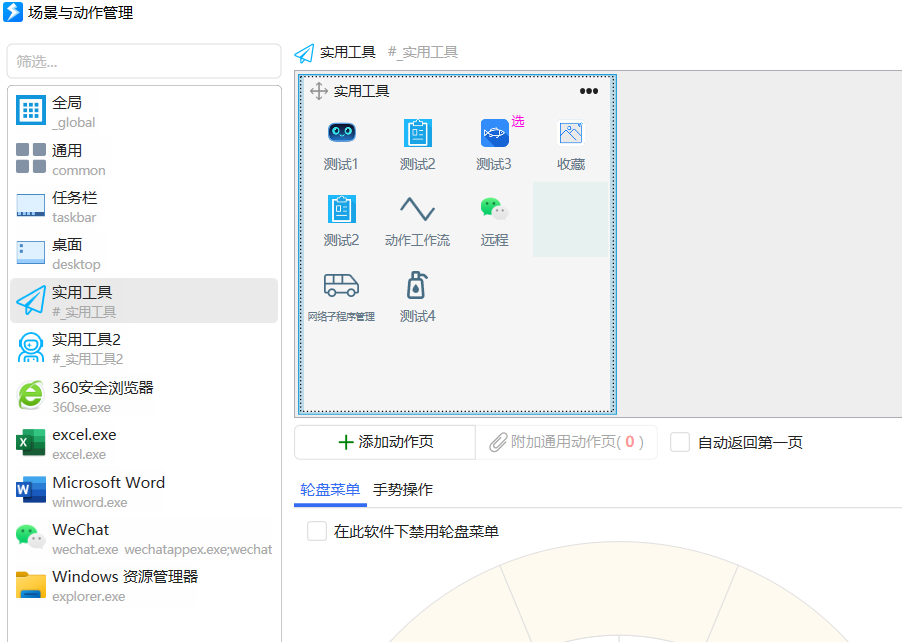Screen dimensions: 902x642
Task: Click the 测试4 bottle action icon
Action: tap(417, 285)
